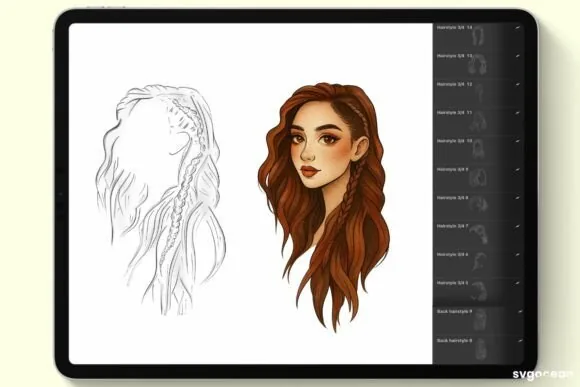
Task: Select the Hairstyle 3/4 11 brush preview thumbnail
Action: click(x=478, y=121)
